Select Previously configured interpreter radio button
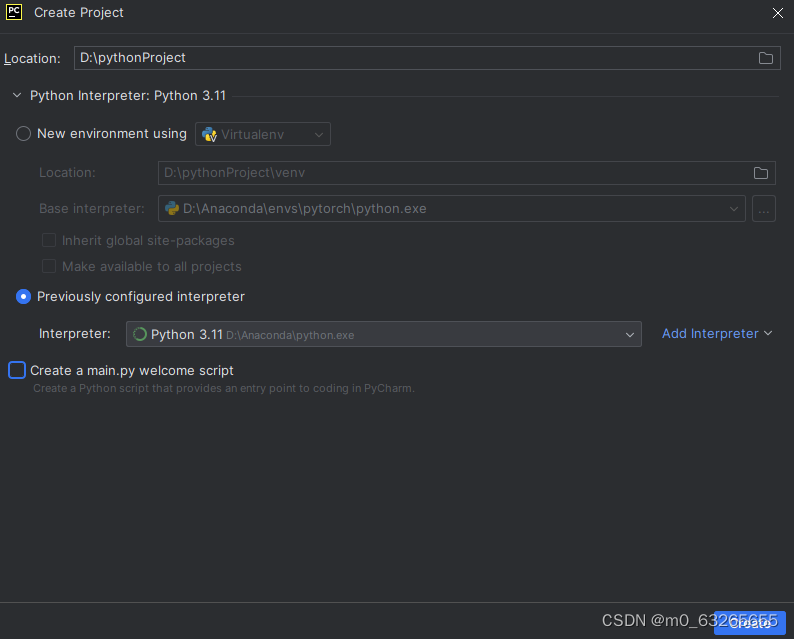 click(23, 297)
